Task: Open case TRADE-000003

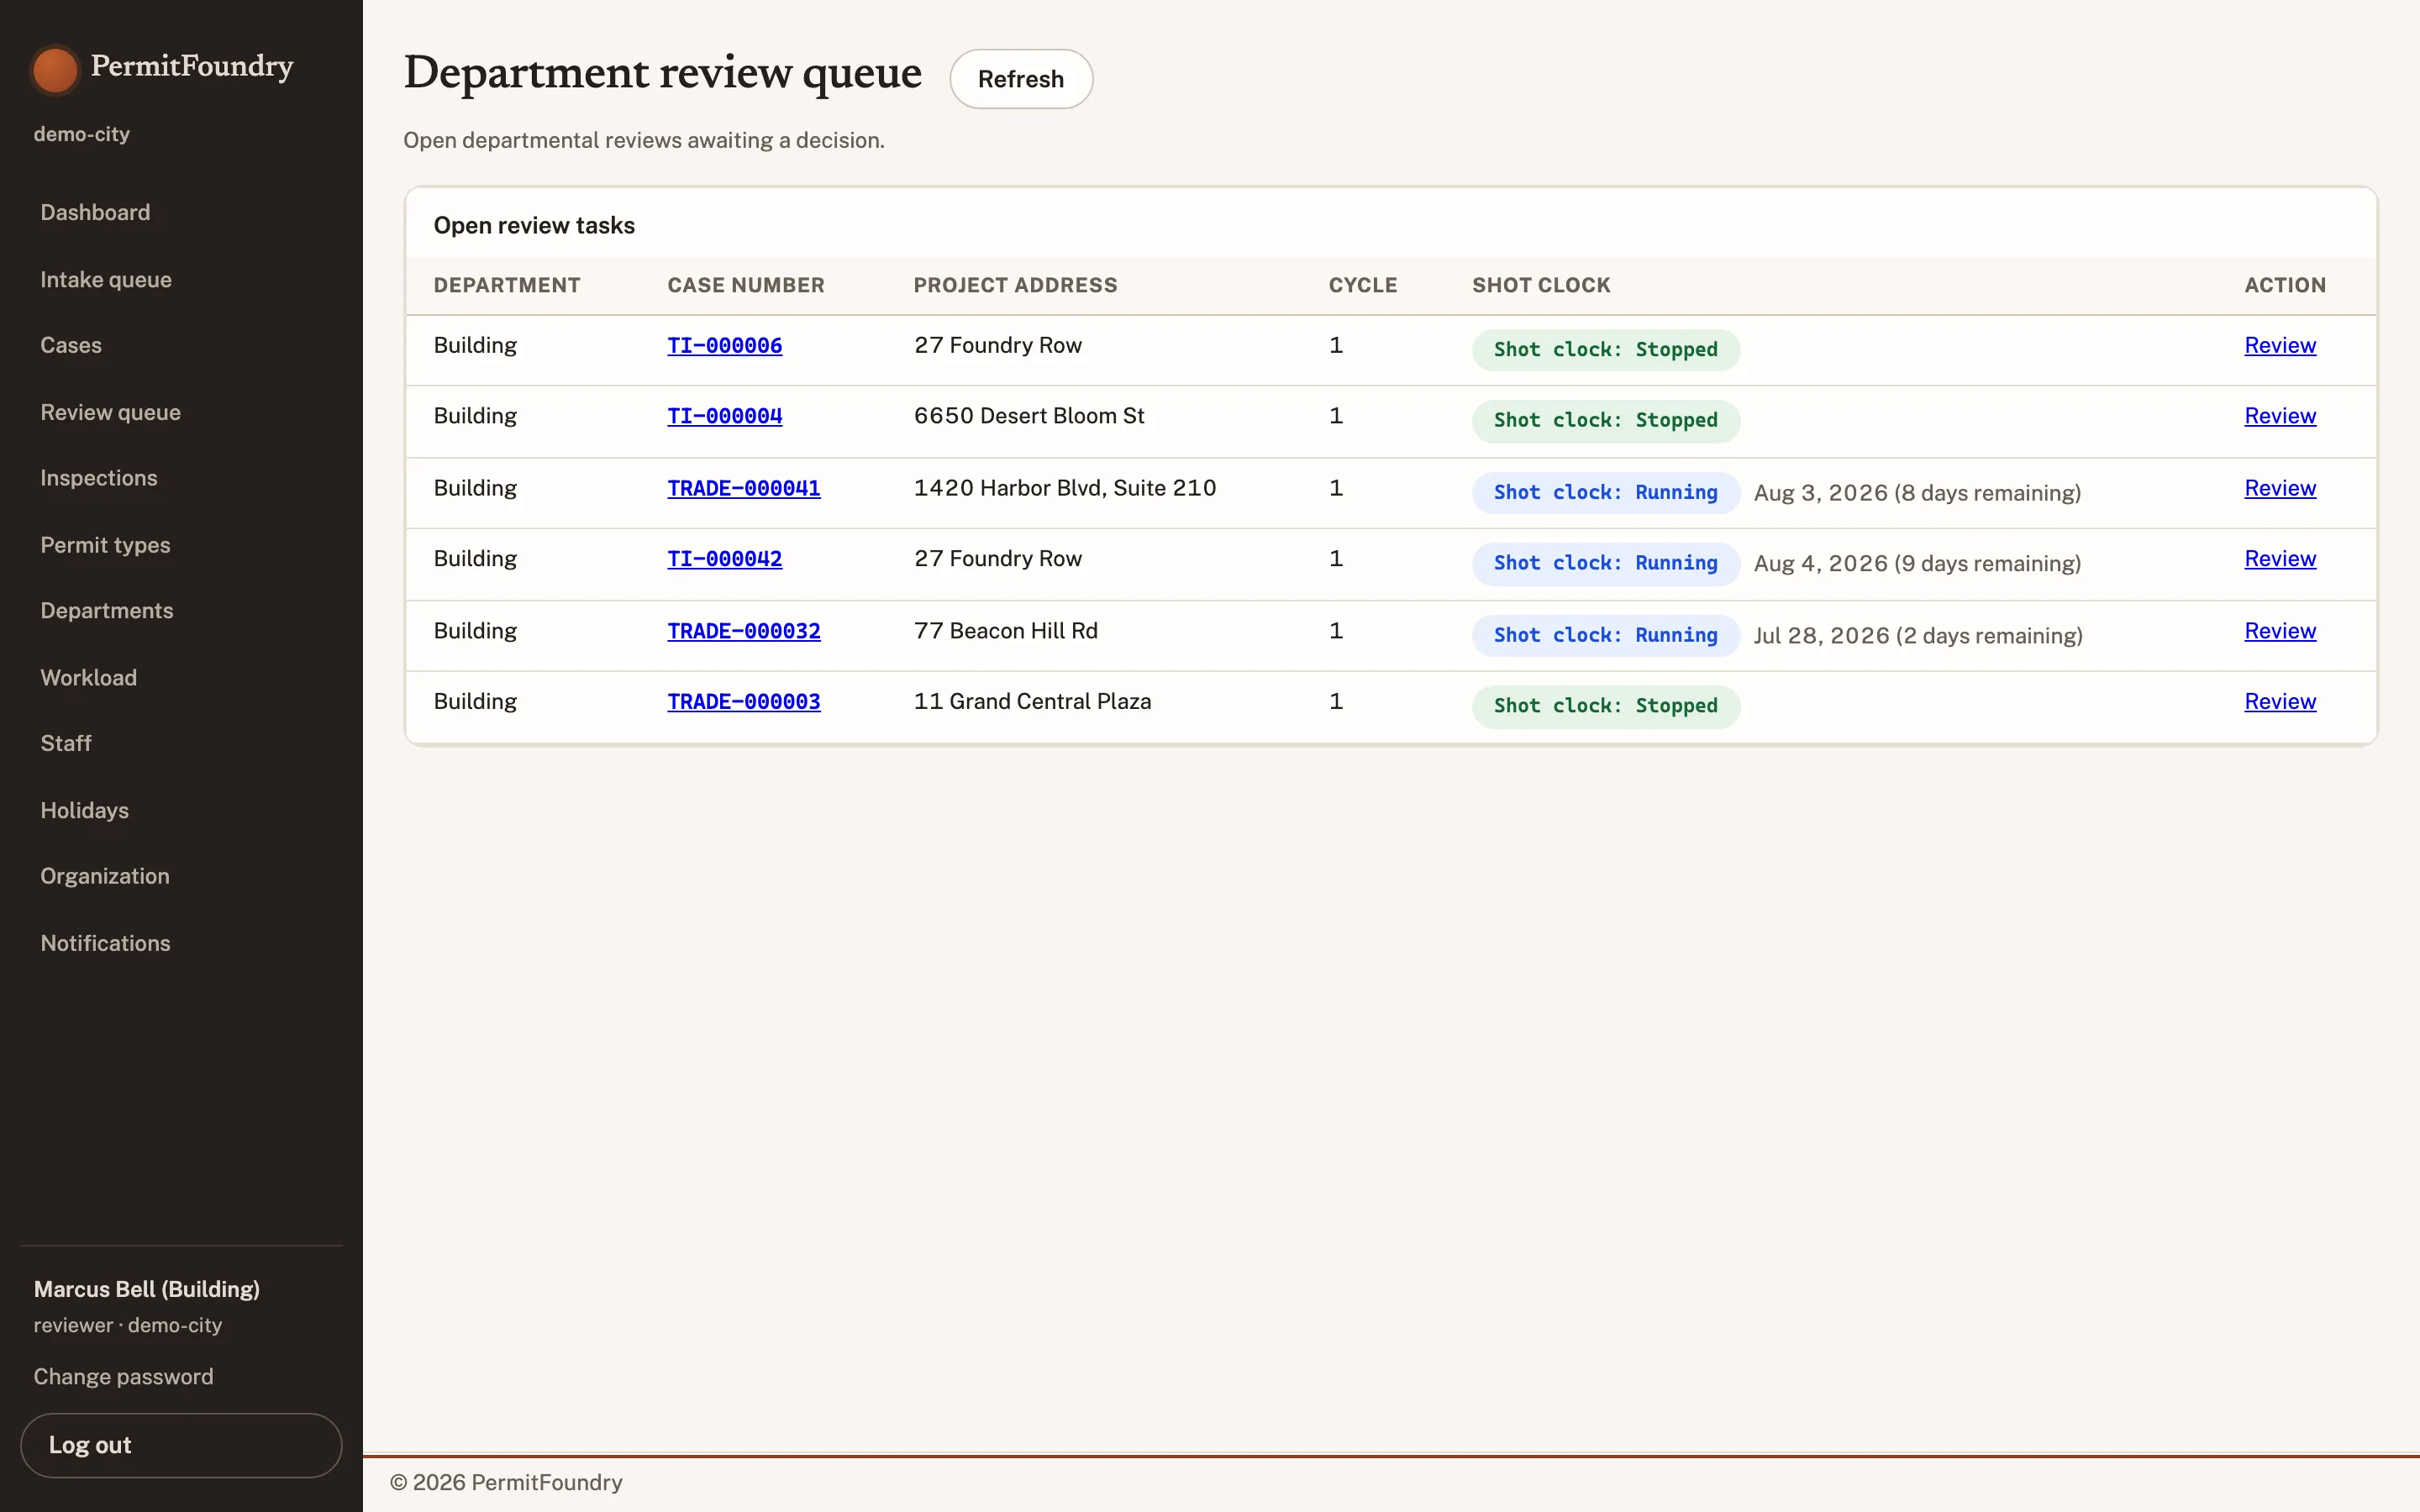Action: point(743,702)
